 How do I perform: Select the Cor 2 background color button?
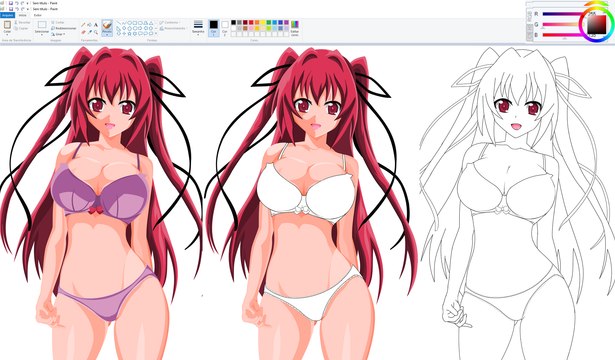point(225,28)
